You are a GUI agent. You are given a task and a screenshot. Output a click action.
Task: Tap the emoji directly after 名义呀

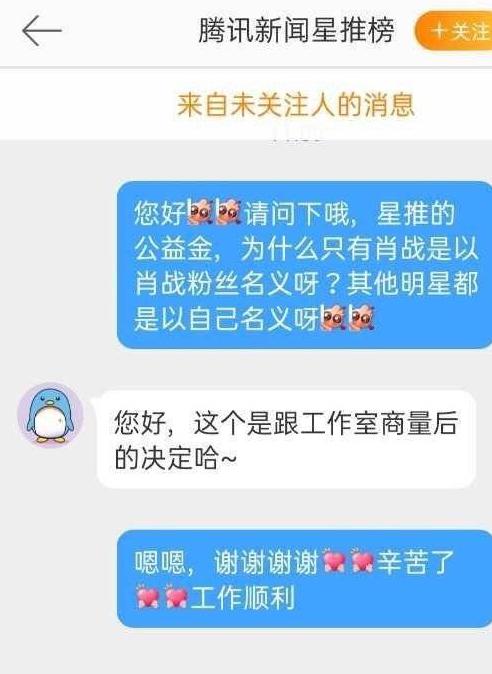[334, 318]
